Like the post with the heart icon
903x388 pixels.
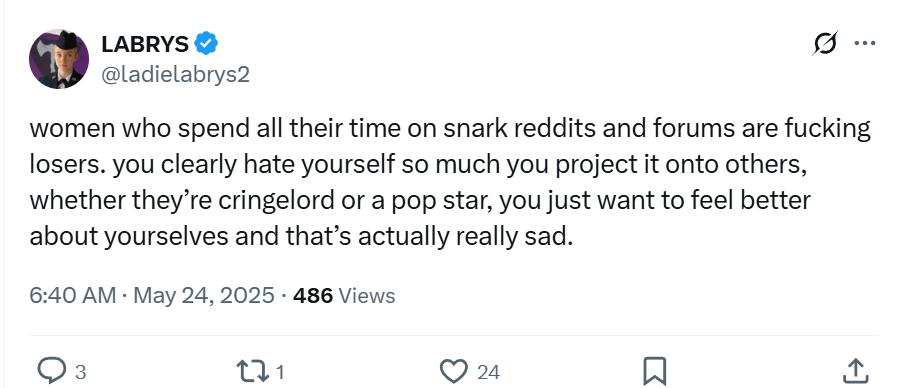pos(454,371)
